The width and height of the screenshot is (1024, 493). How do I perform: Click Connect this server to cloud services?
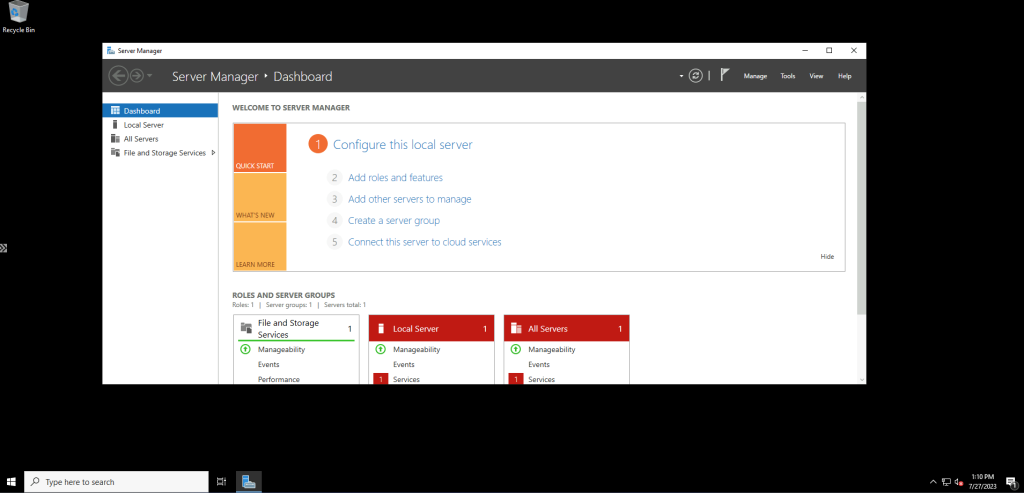tap(424, 242)
